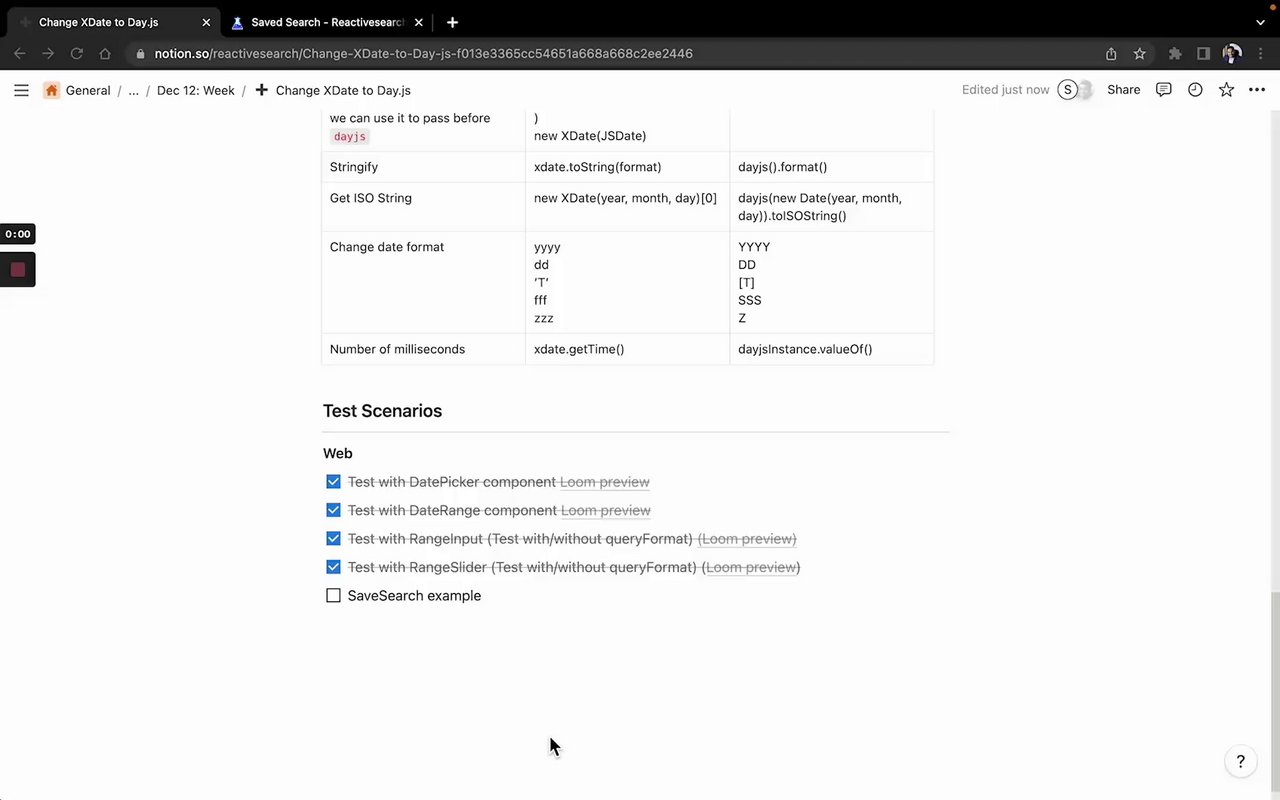Go to Dec 12: Week breadcrumb

pyautogui.click(x=195, y=90)
